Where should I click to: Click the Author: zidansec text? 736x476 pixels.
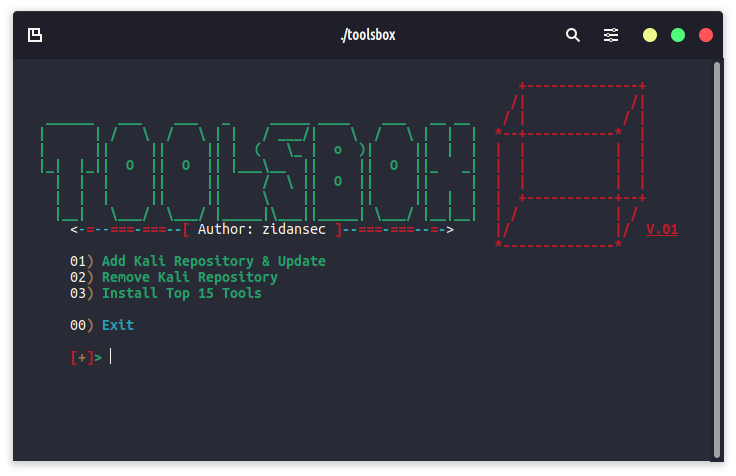click(x=261, y=229)
